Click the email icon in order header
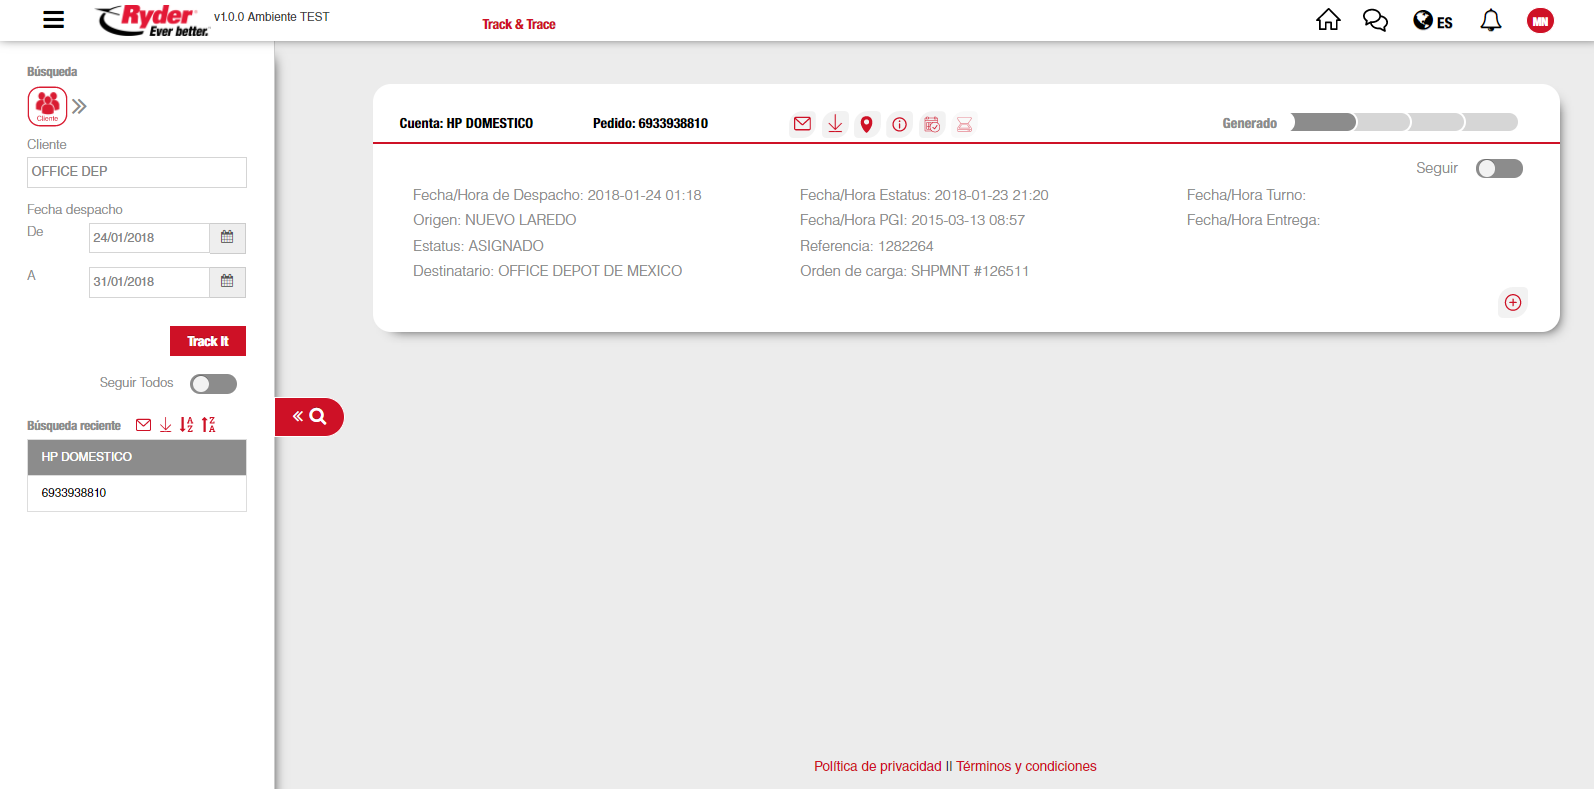1594x789 pixels. click(802, 124)
